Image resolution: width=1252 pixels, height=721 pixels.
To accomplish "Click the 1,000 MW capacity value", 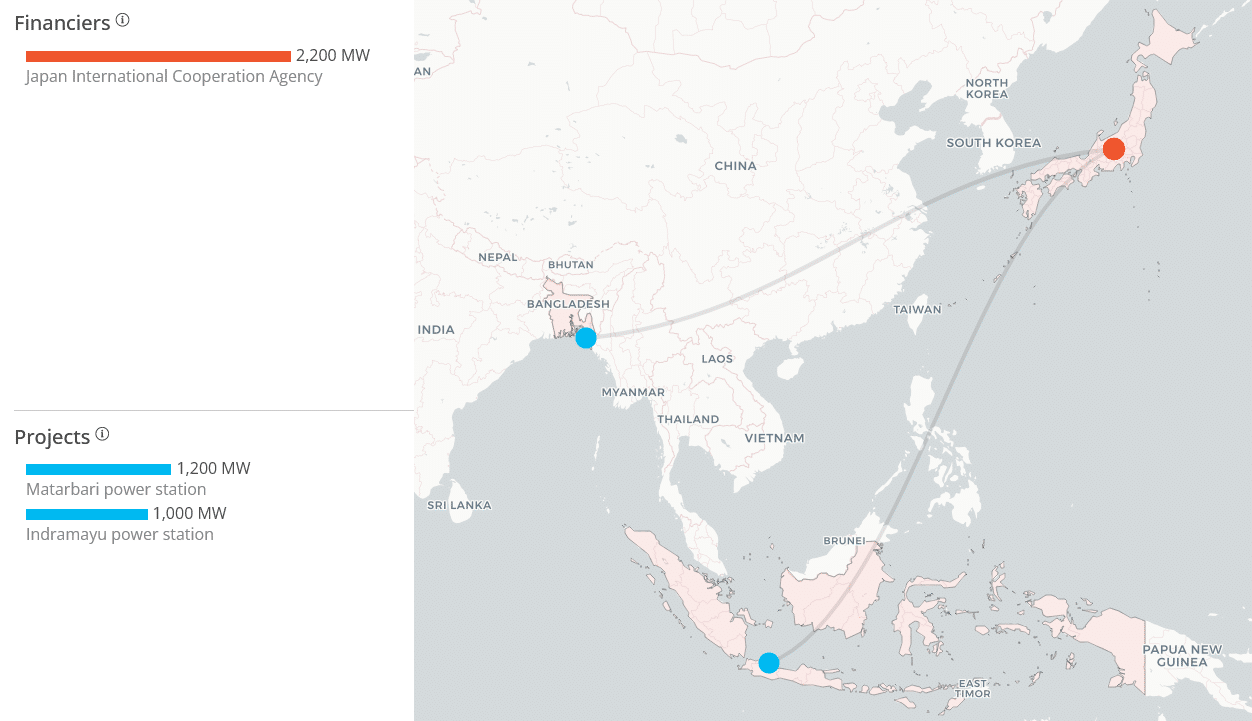I will point(190,514).
